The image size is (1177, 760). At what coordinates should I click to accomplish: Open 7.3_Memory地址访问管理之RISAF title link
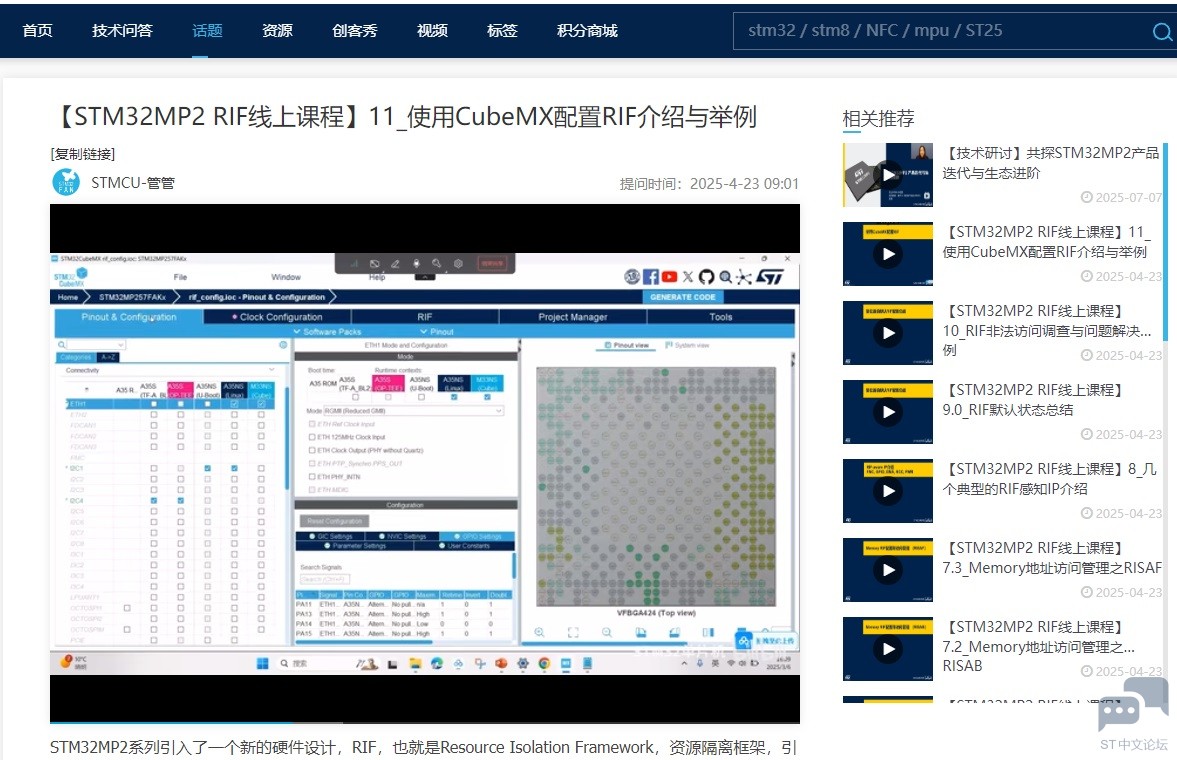[1052, 558]
